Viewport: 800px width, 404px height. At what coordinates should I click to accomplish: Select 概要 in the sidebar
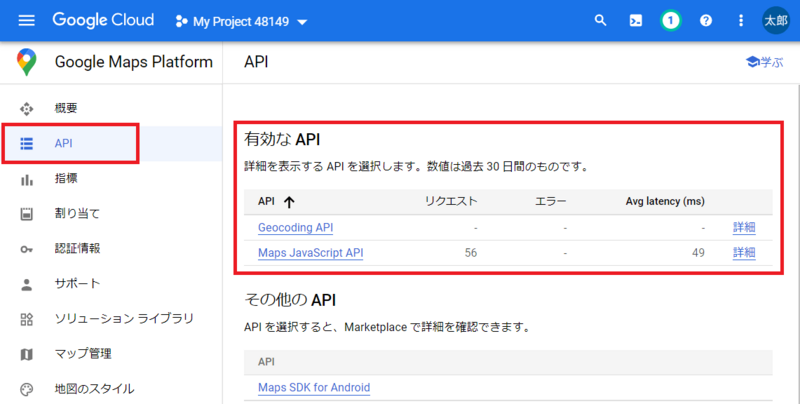tap(66, 108)
